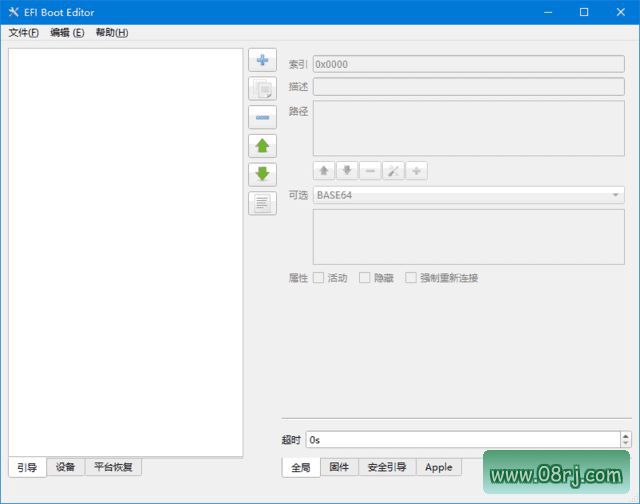Select the 平台恢复 tab
The width and height of the screenshot is (640, 504).
tap(113, 467)
